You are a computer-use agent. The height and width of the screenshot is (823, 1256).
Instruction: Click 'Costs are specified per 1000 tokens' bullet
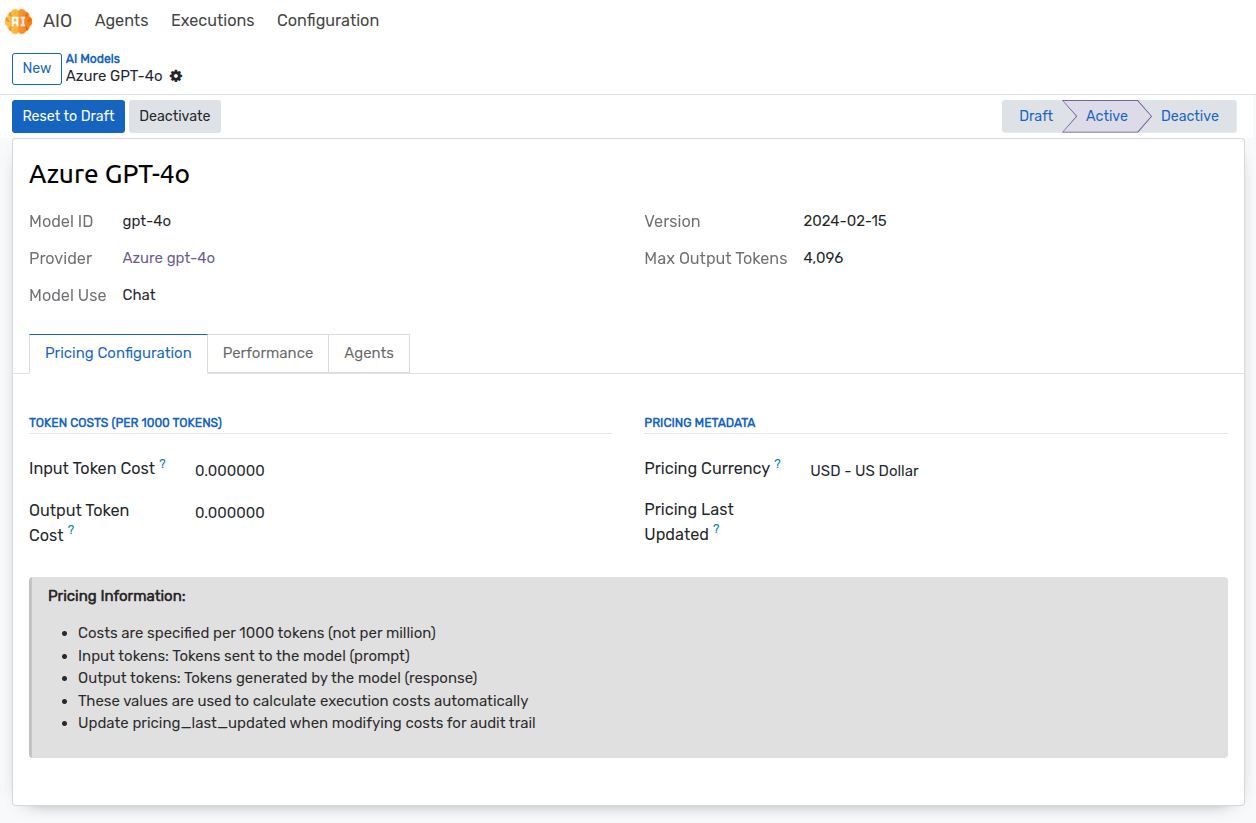pos(257,633)
